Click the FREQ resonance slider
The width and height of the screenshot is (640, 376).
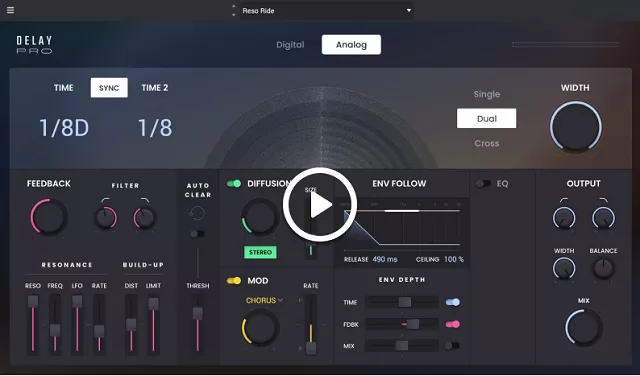click(x=55, y=325)
